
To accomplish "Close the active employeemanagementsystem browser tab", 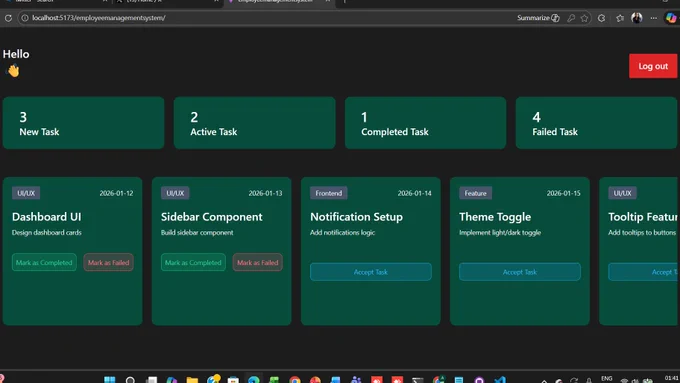I will 327,1.
